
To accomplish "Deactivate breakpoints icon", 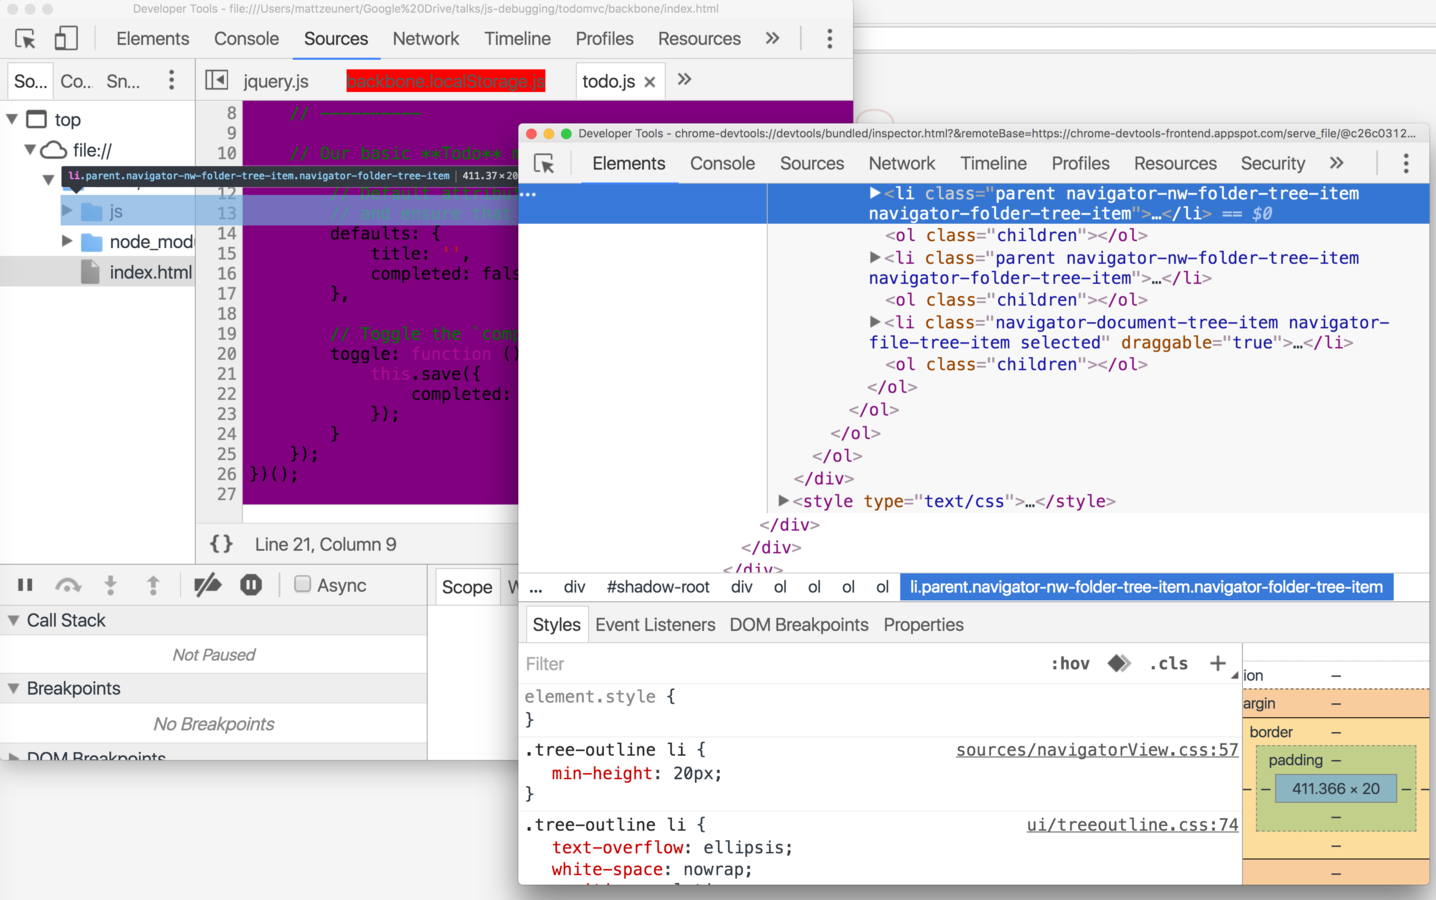I will click(x=207, y=585).
